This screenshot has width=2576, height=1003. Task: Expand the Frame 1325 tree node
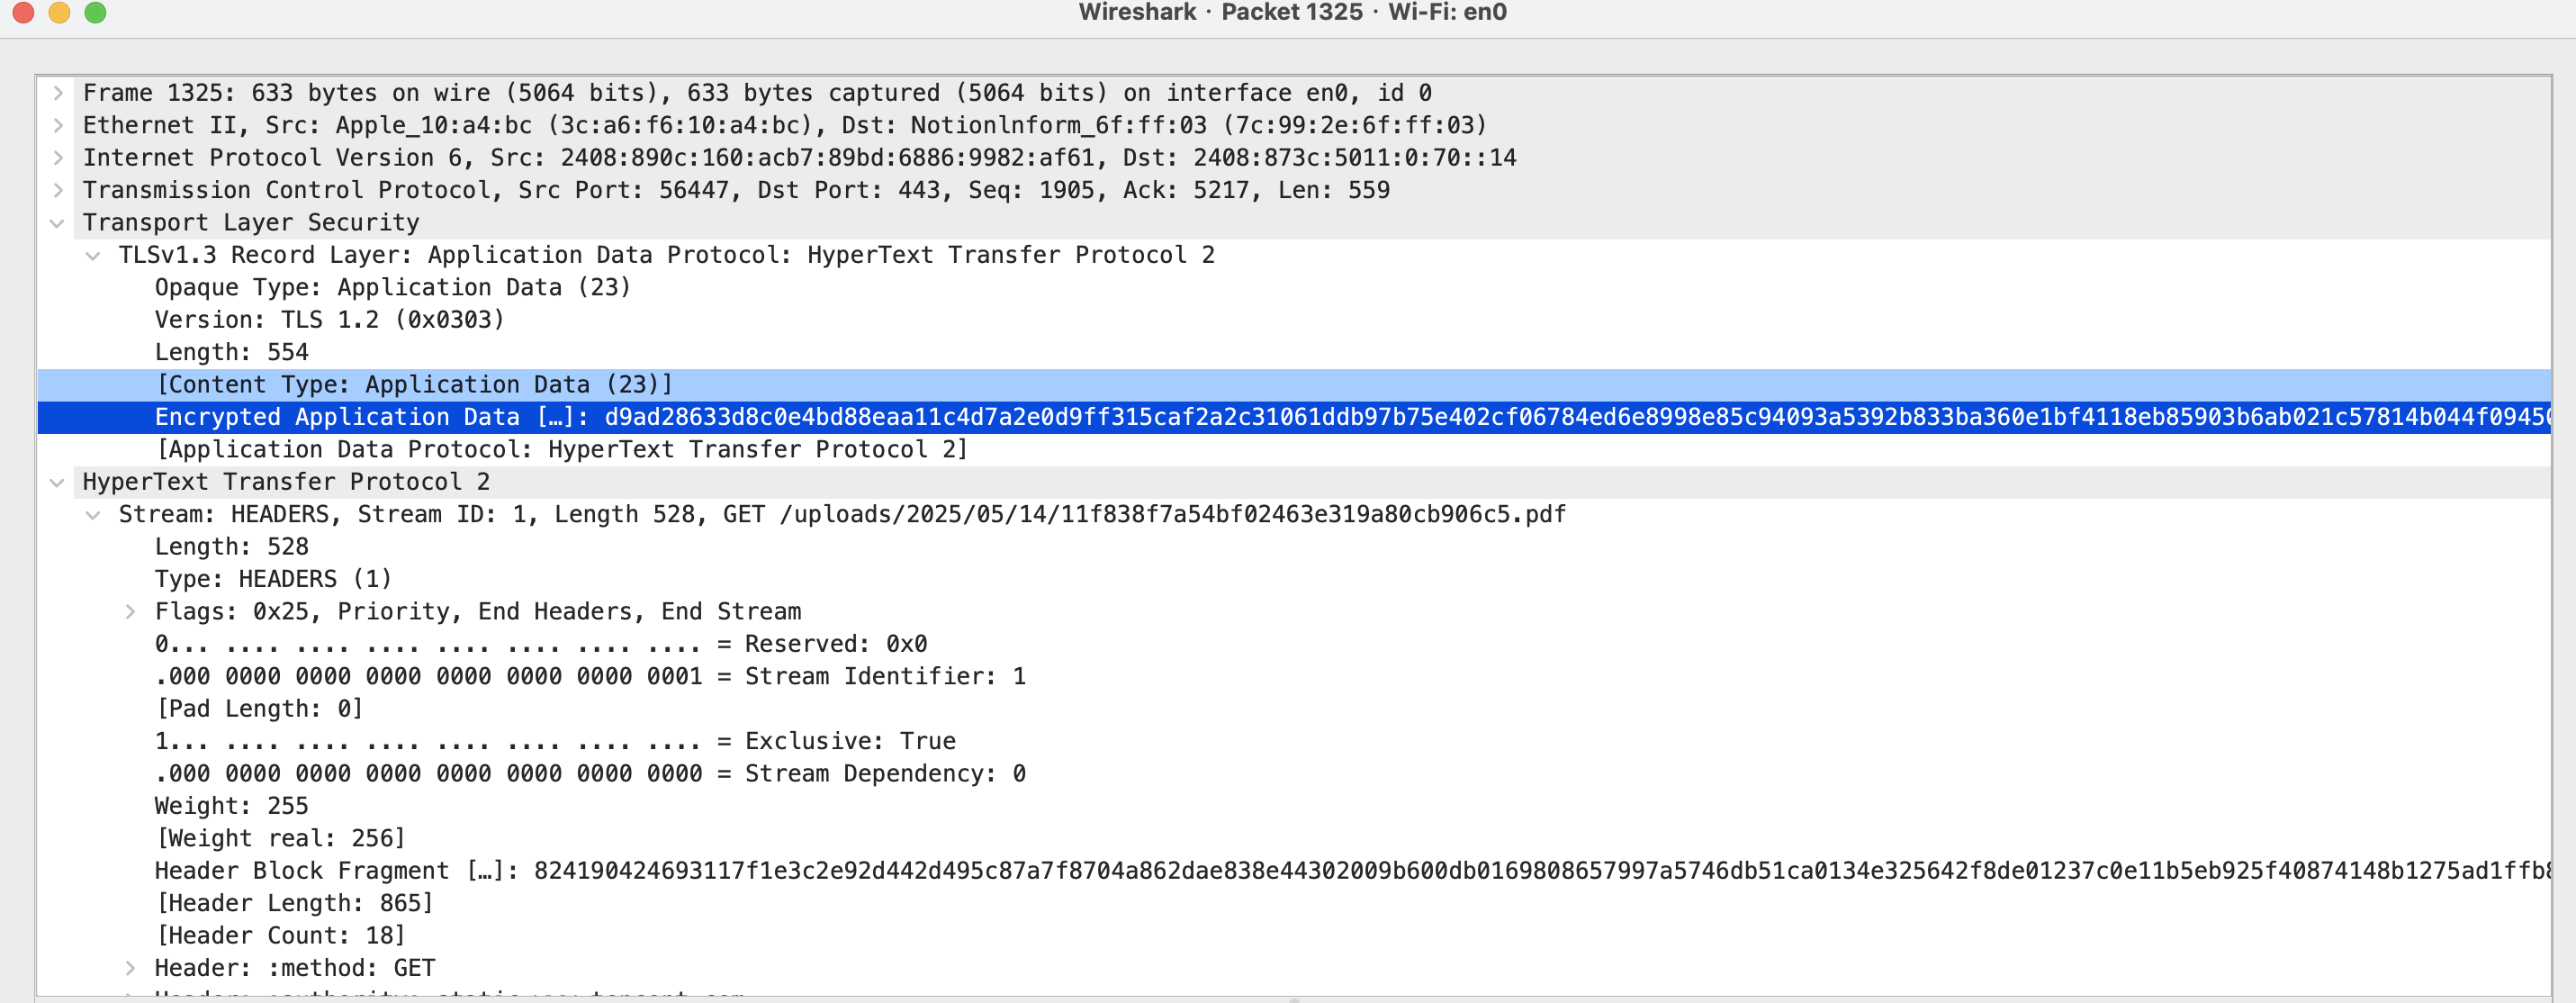click(58, 93)
